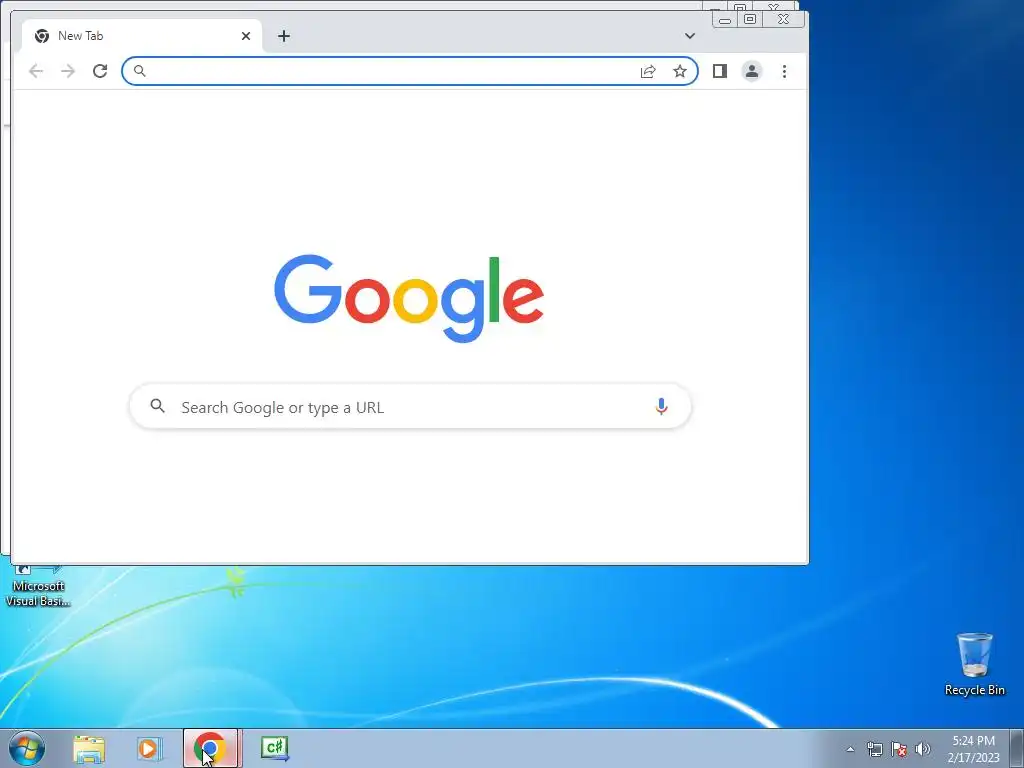Open Windows Explorer from taskbar
Viewport: 1024px width, 768px height.
(x=89, y=748)
